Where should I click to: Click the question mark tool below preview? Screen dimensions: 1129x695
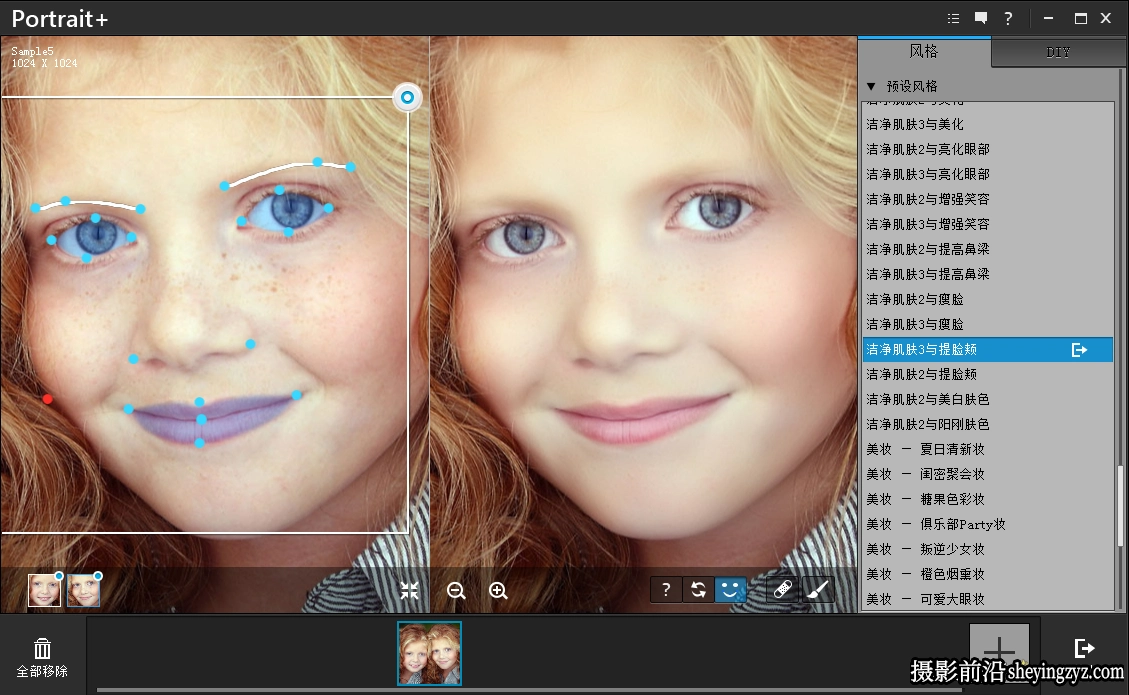[x=666, y=590]
